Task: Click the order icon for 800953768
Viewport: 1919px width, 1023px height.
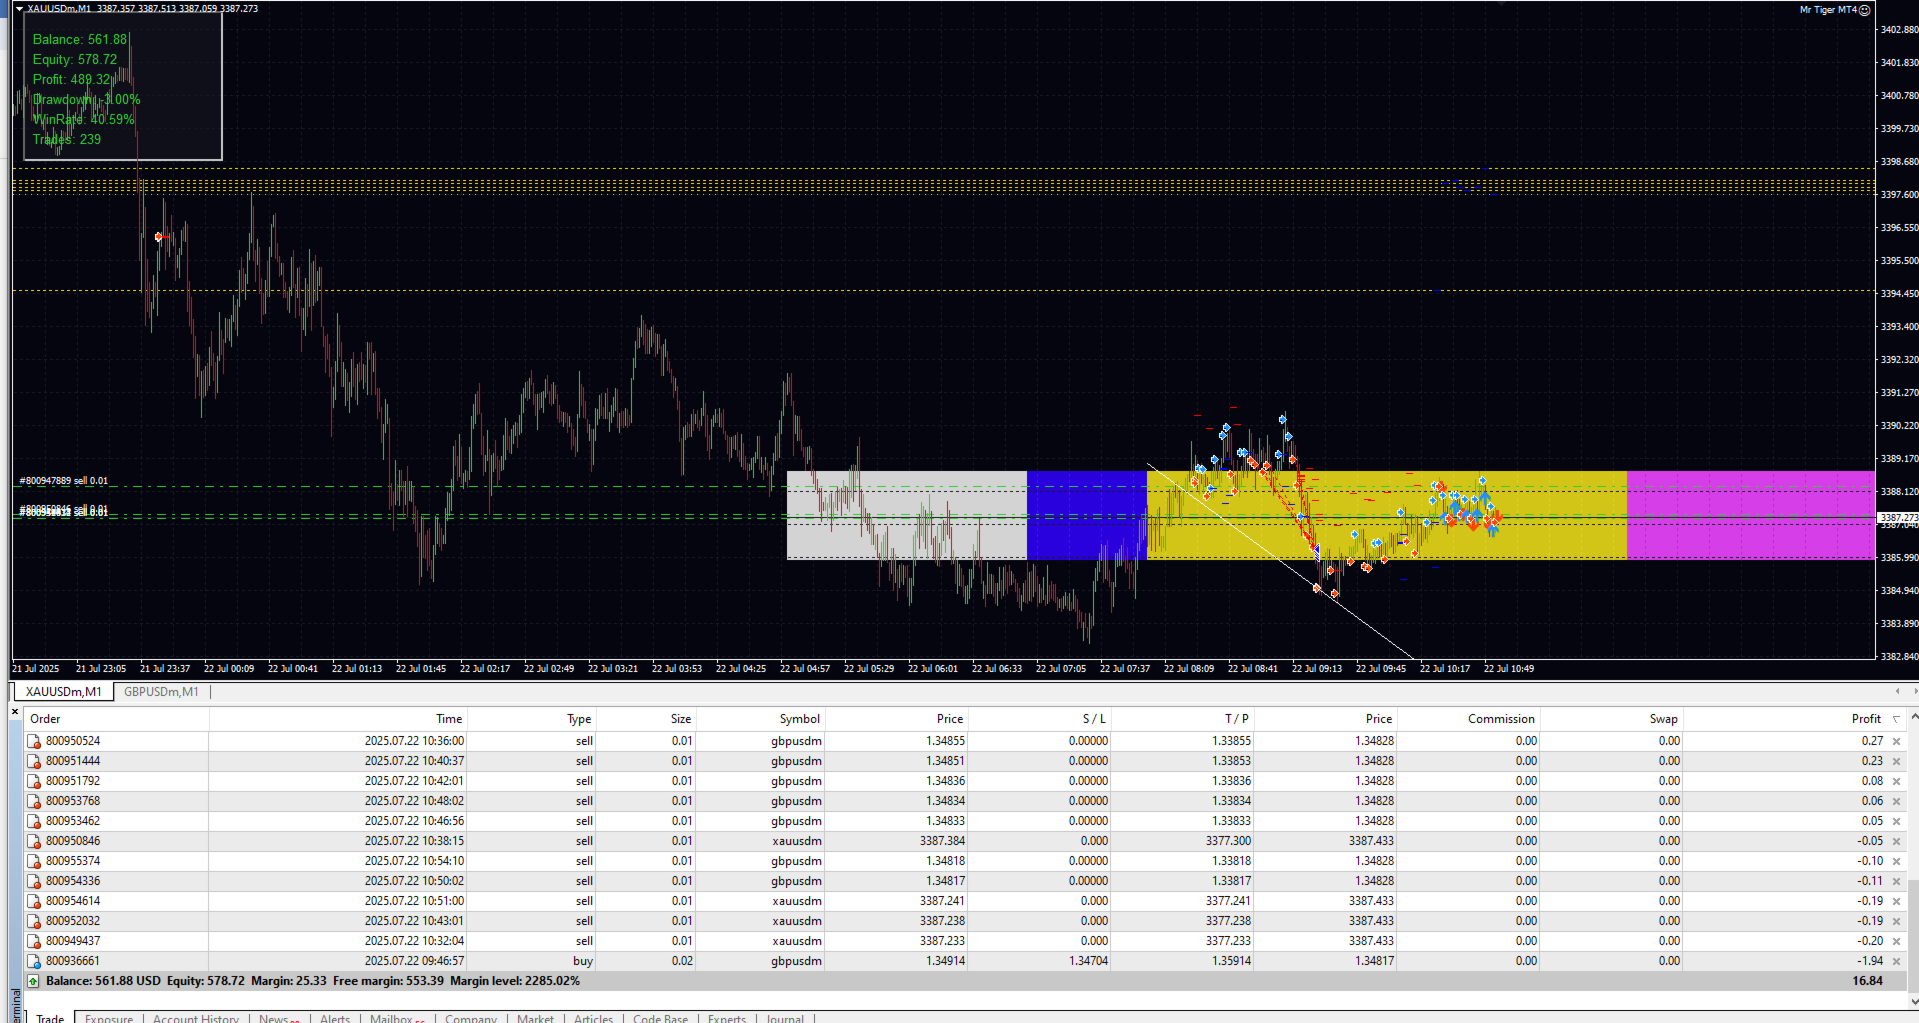Action: [34, 801]
